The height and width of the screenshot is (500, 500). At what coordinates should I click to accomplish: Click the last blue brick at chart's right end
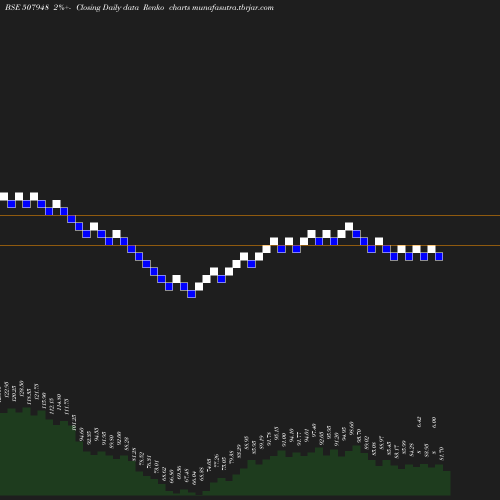[439, 256]
